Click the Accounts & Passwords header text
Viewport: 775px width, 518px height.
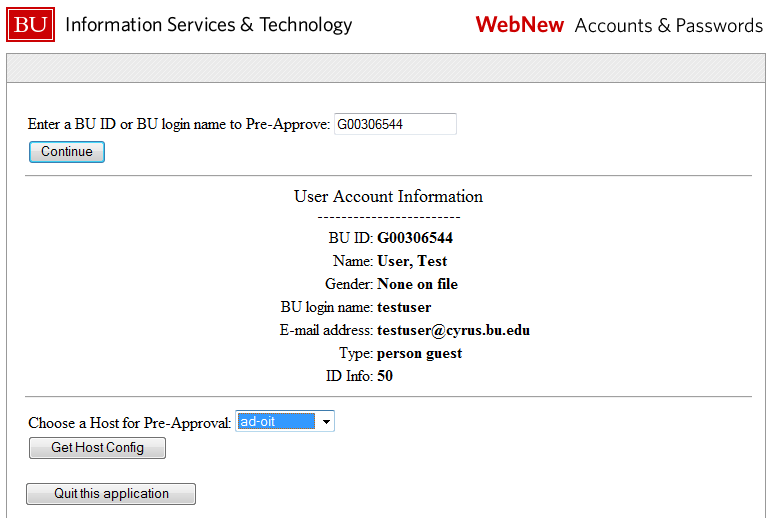click(x=669, y=26)
